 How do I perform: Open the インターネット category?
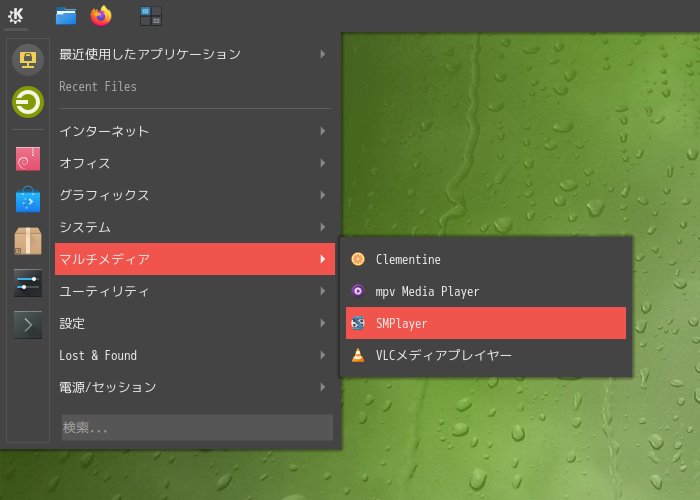pos(195,131)
